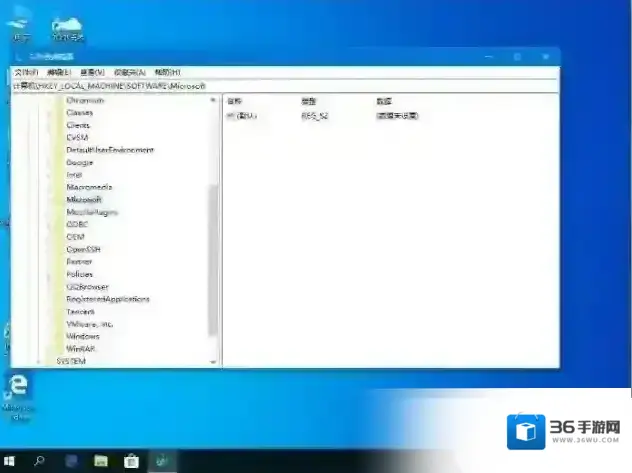Click the taskbar Search magnifier icon
632x473 pixels.
pyautogui.click(x=39, y=461)
